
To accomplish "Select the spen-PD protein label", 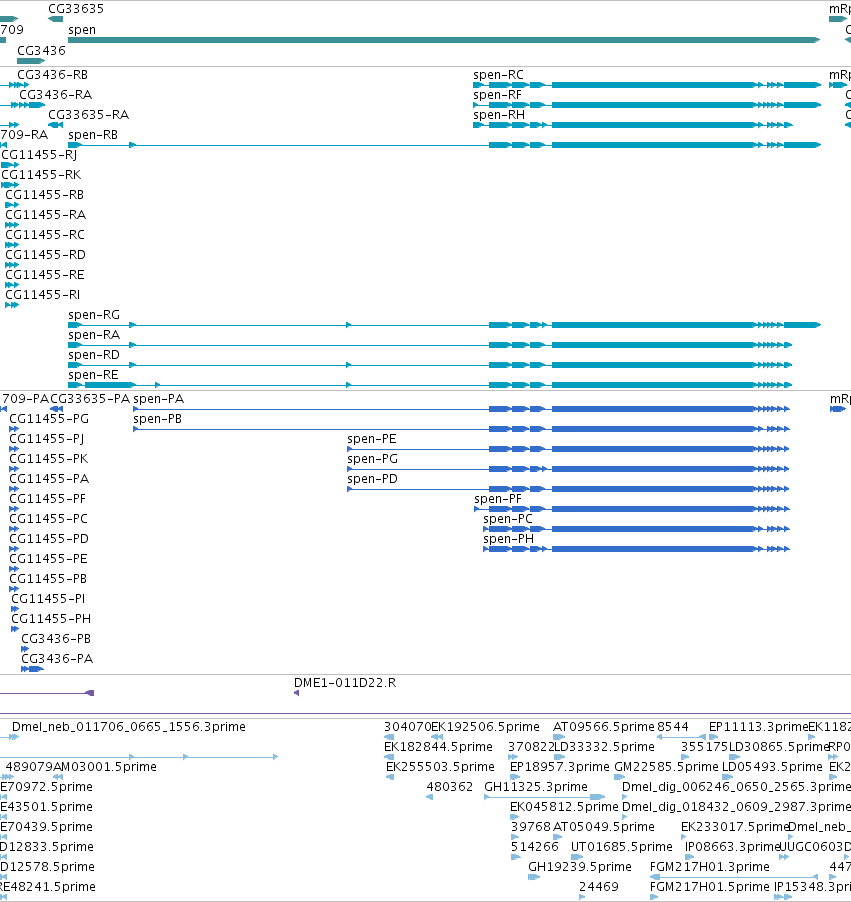I will click(372, 479).
